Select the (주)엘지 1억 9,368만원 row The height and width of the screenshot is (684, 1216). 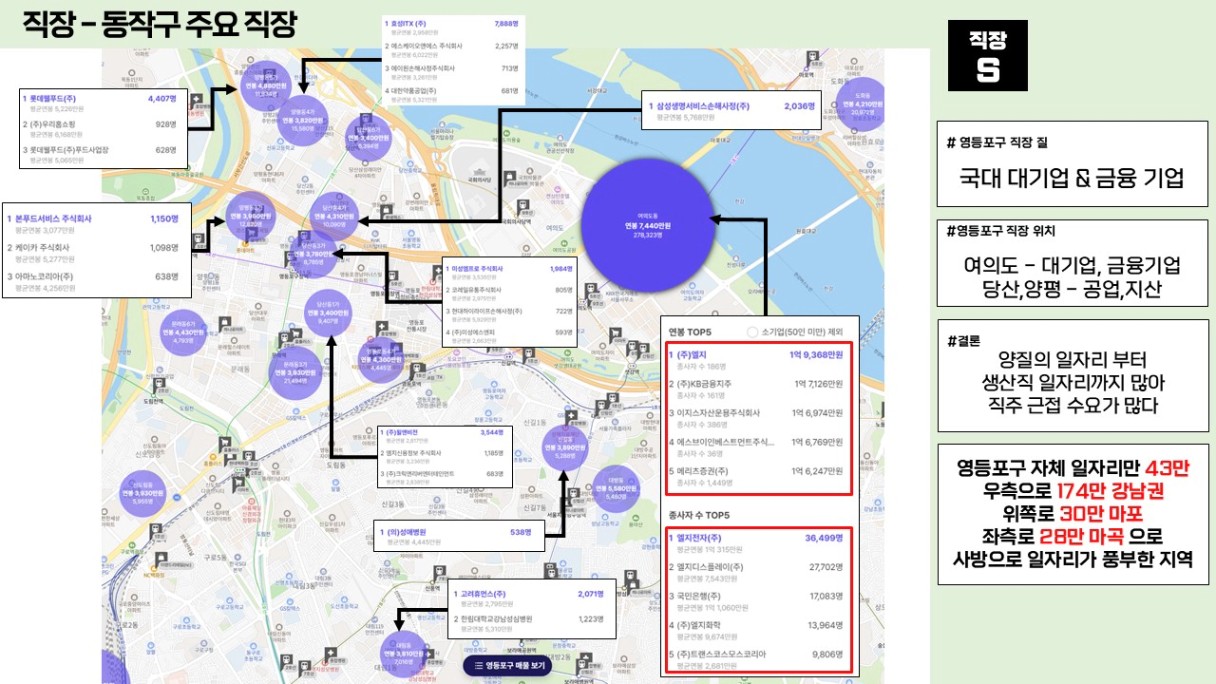click(758, 360)
